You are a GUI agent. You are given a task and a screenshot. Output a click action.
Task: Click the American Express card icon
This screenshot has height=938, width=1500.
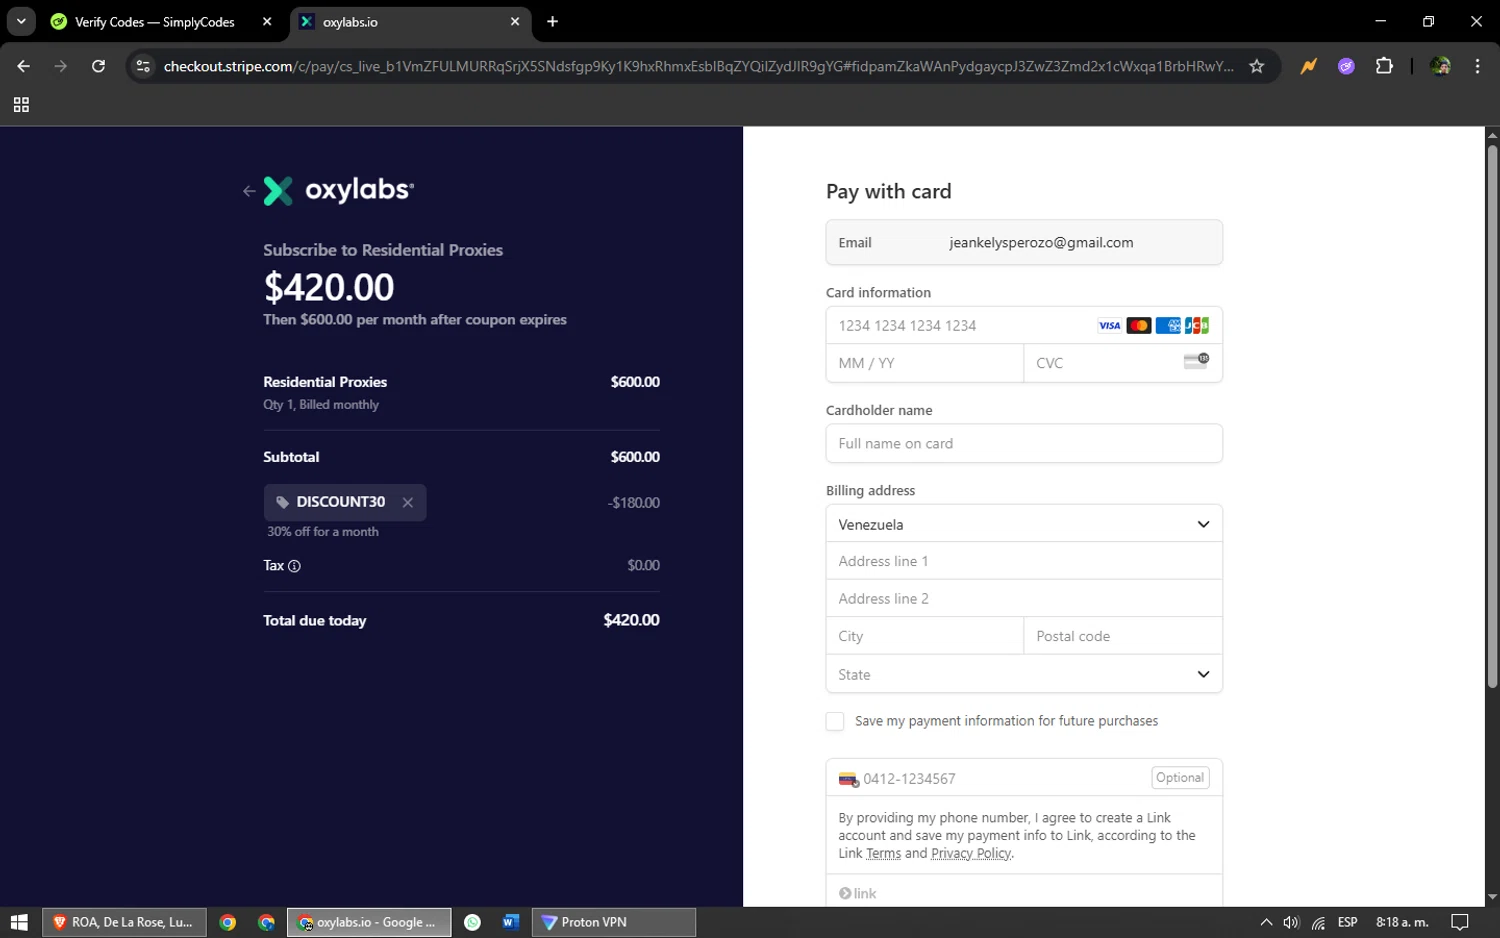pyautogui.click(x=1167, y=326)
